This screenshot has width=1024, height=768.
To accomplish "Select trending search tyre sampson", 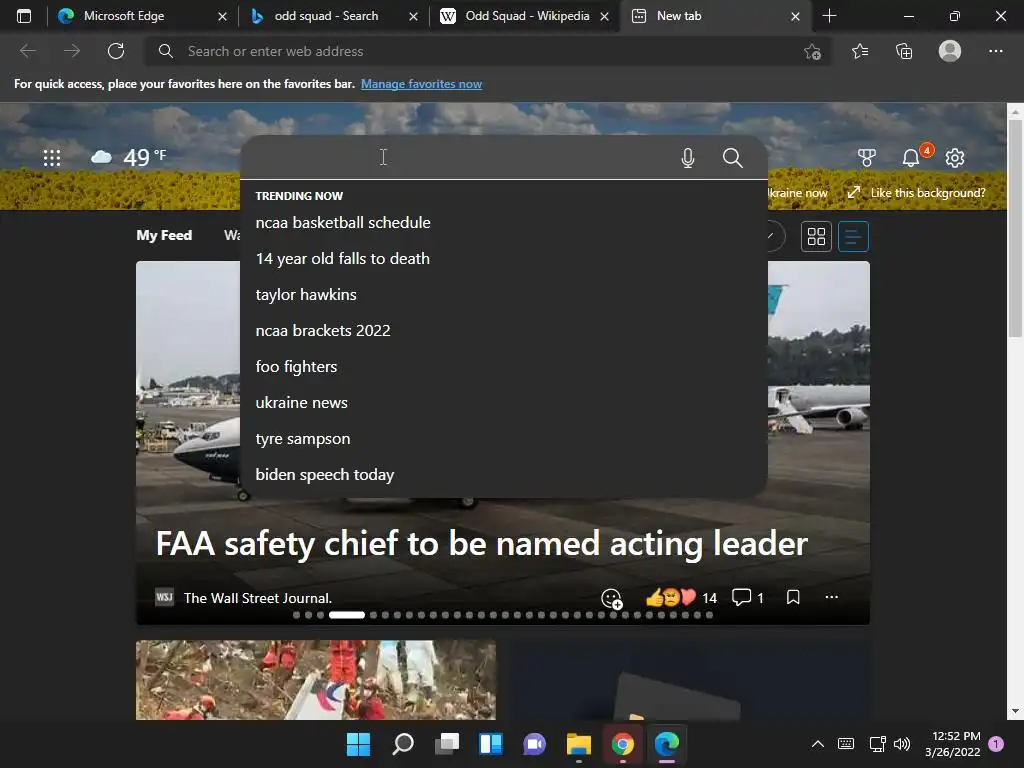I will 504,439.
